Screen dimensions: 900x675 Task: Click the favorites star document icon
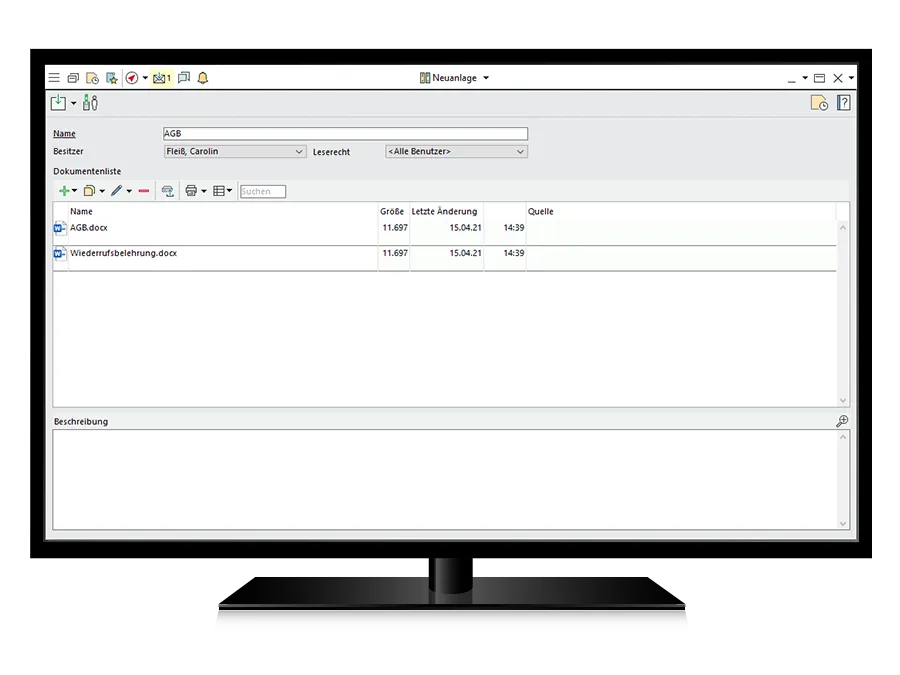coord(112,78)
